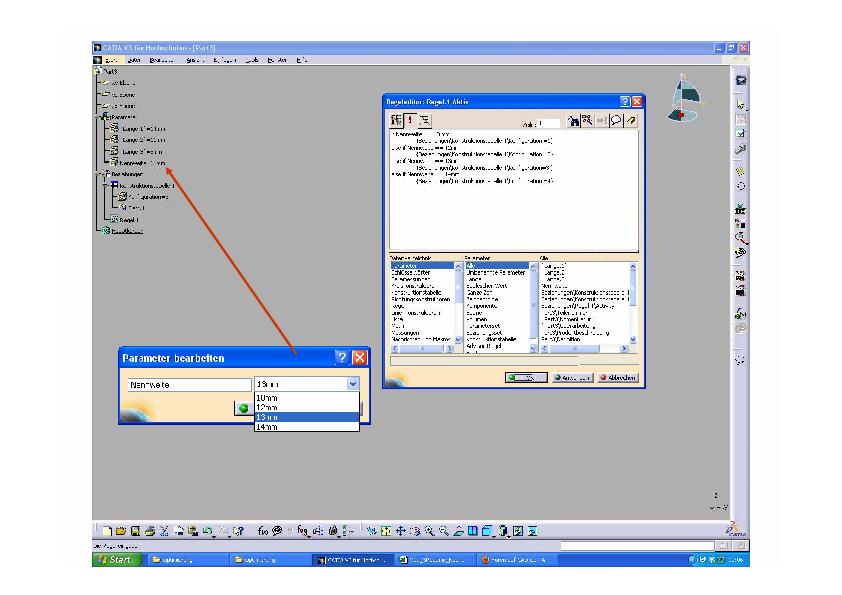Click the Normal View icon

(458, 531)
